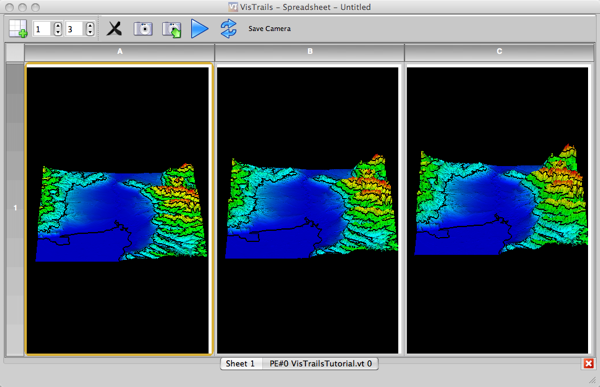600x387 pixels.
Task: Click the blue refresh arrows icon
Action: point(228,29)
